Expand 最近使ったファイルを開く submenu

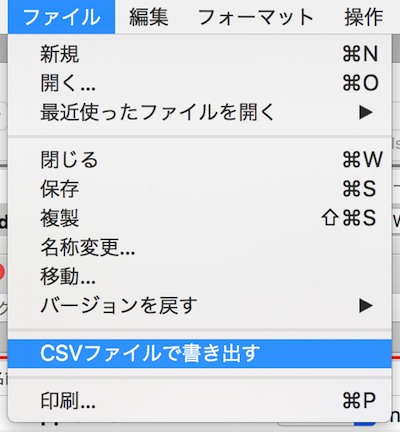point(200,112)
